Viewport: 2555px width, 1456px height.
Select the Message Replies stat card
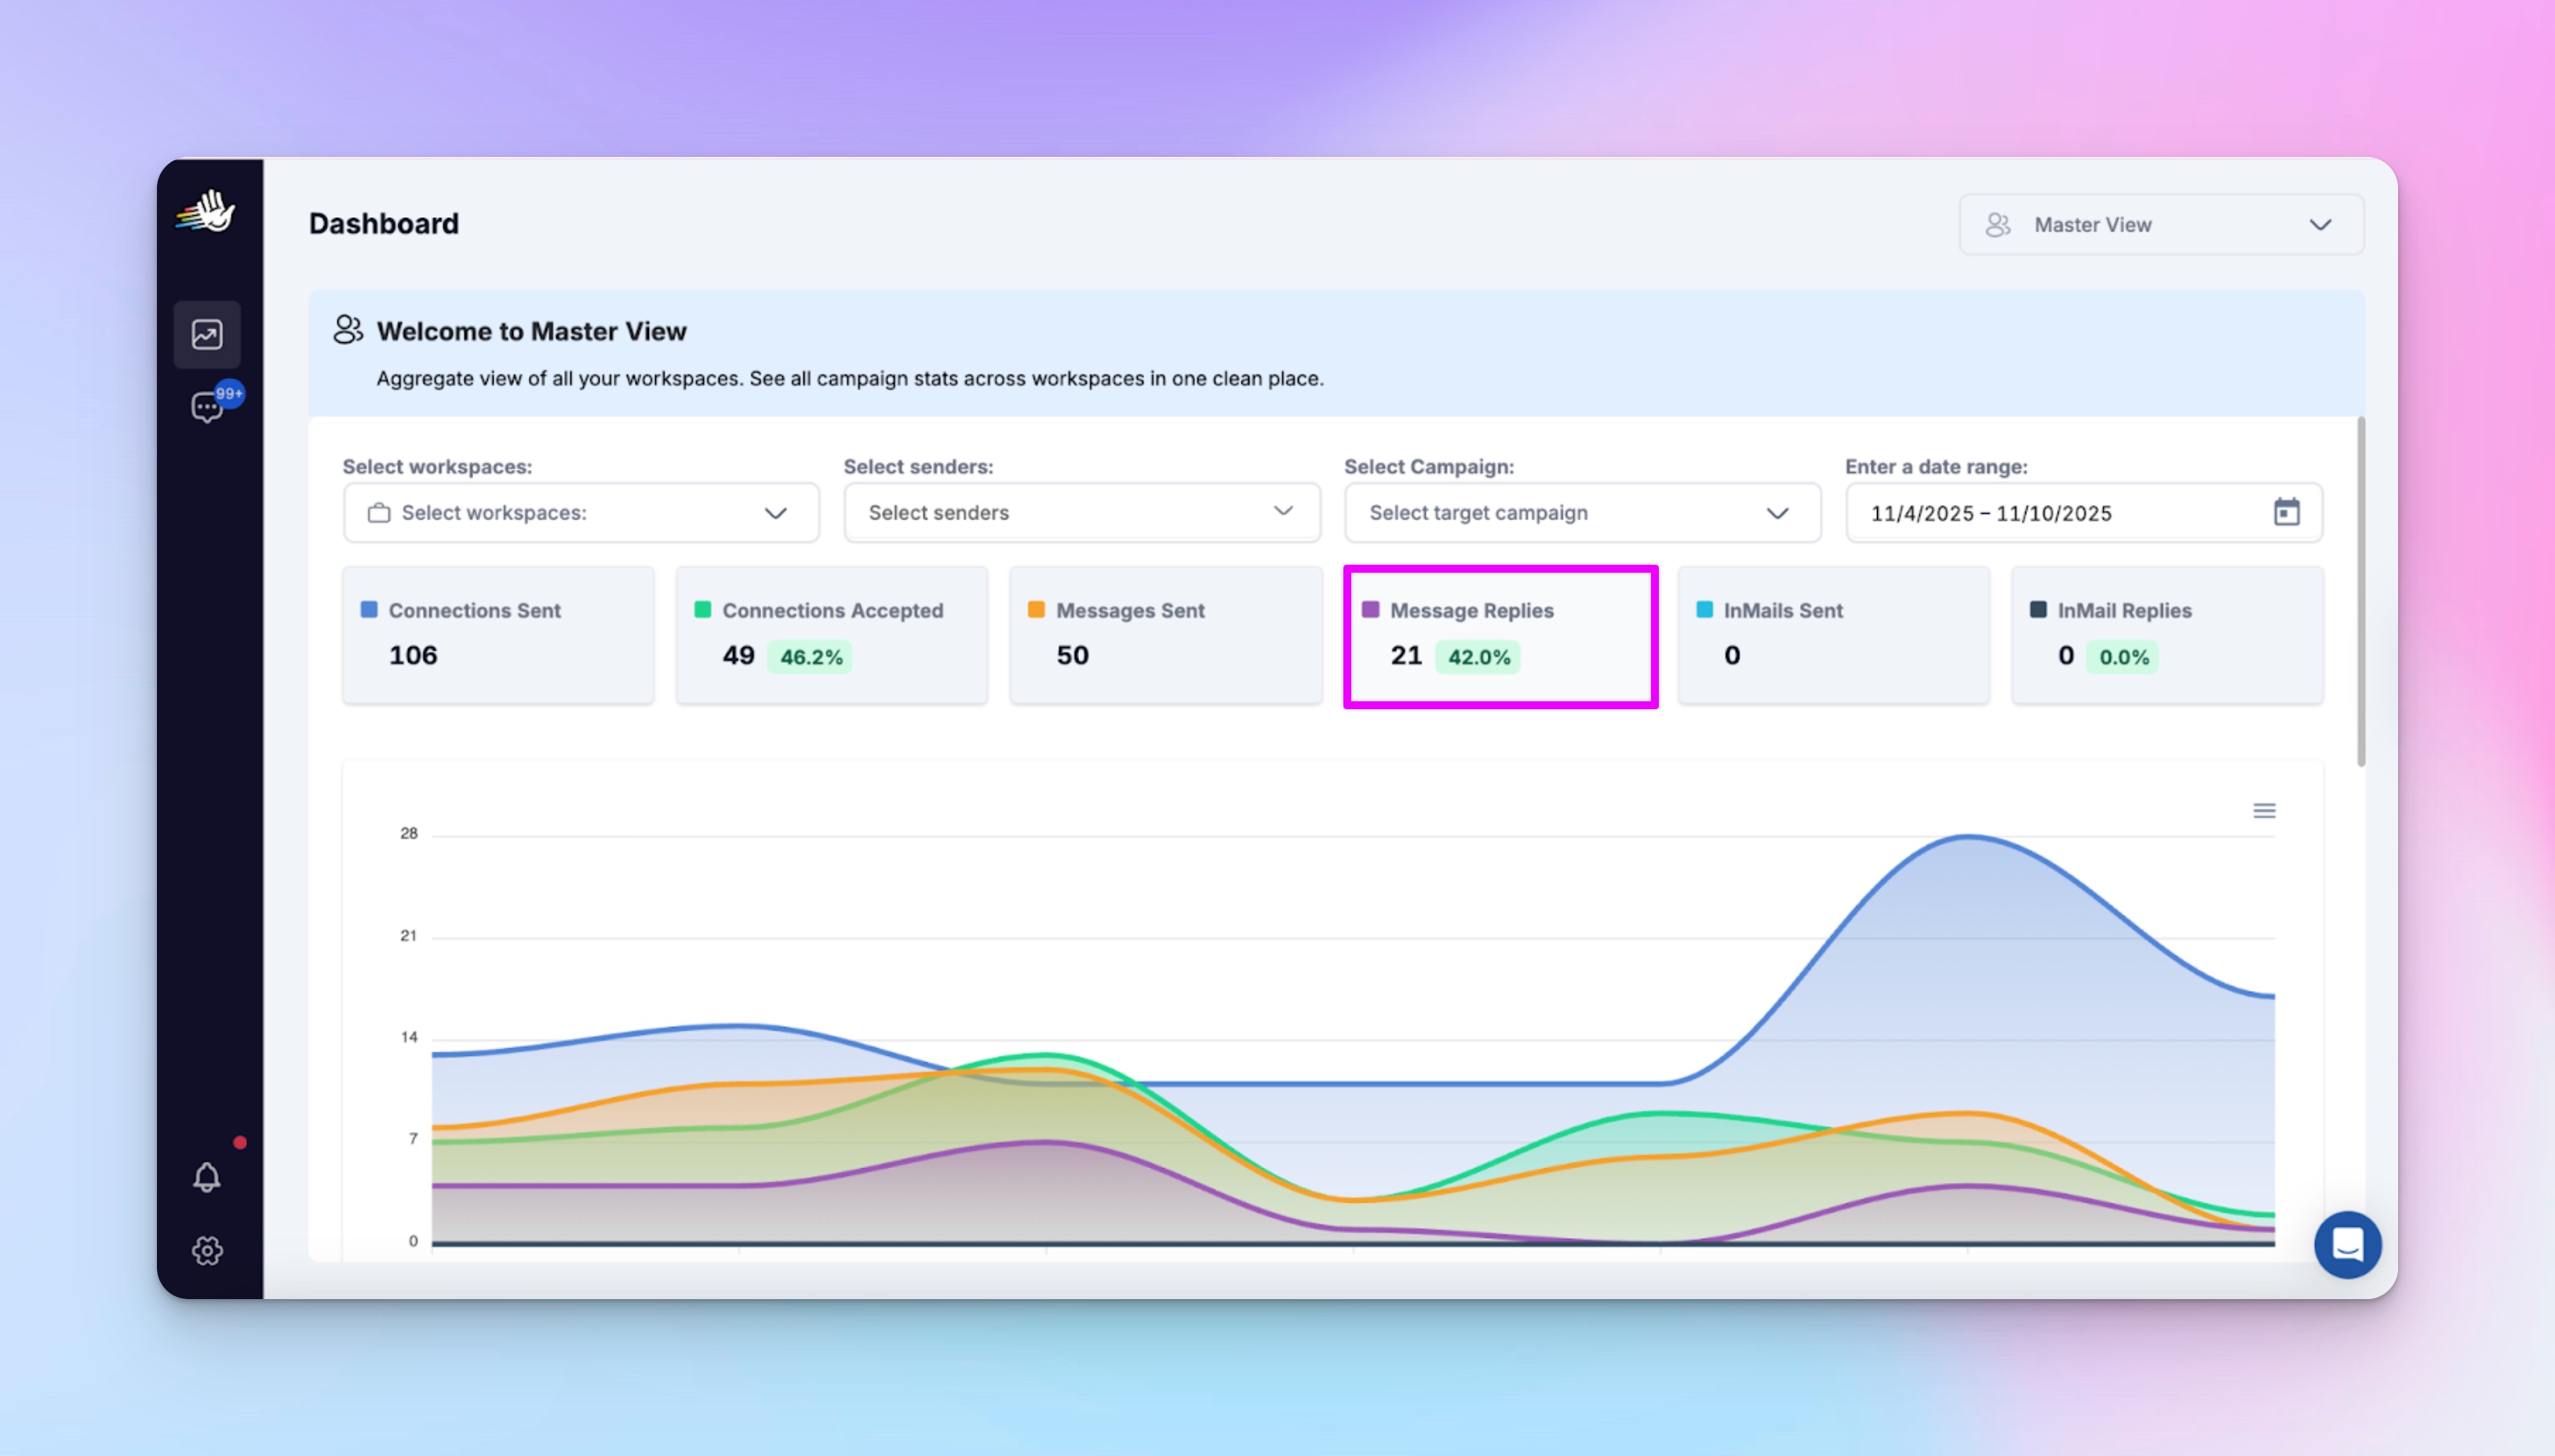coord(1500,636)
